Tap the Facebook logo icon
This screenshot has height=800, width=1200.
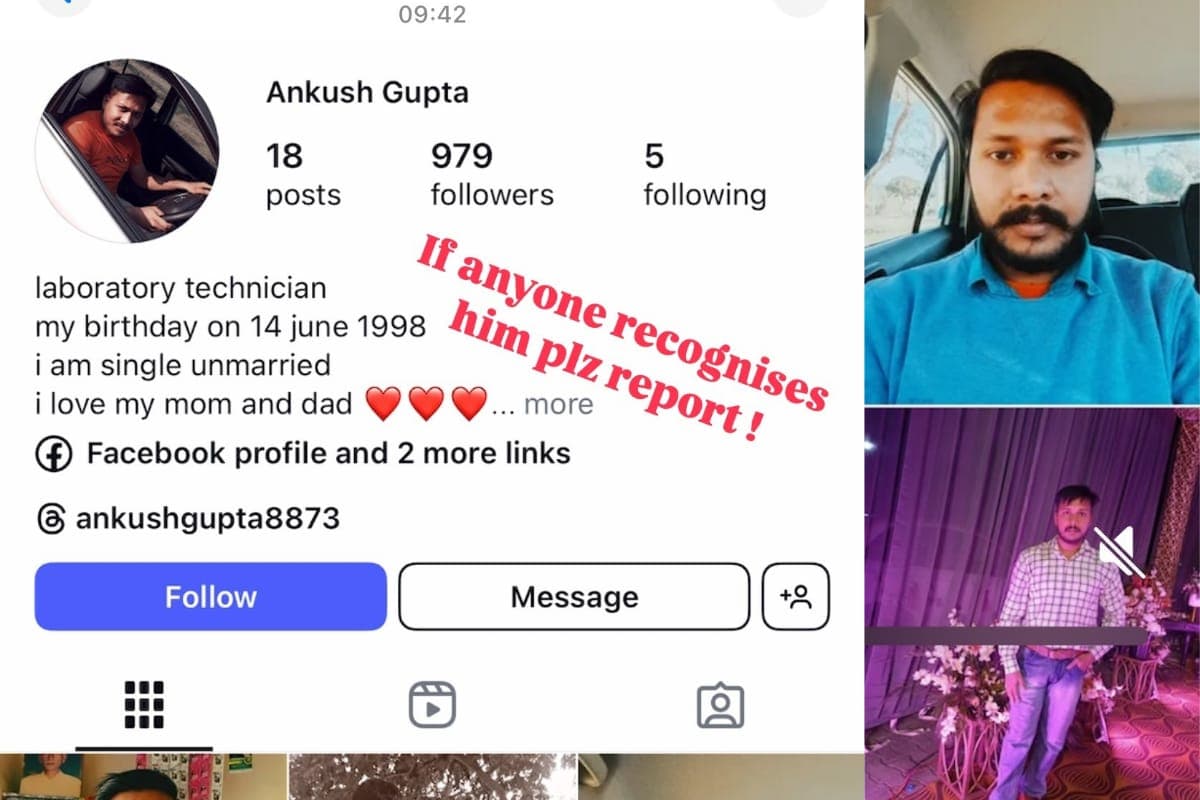coord(54,454)
